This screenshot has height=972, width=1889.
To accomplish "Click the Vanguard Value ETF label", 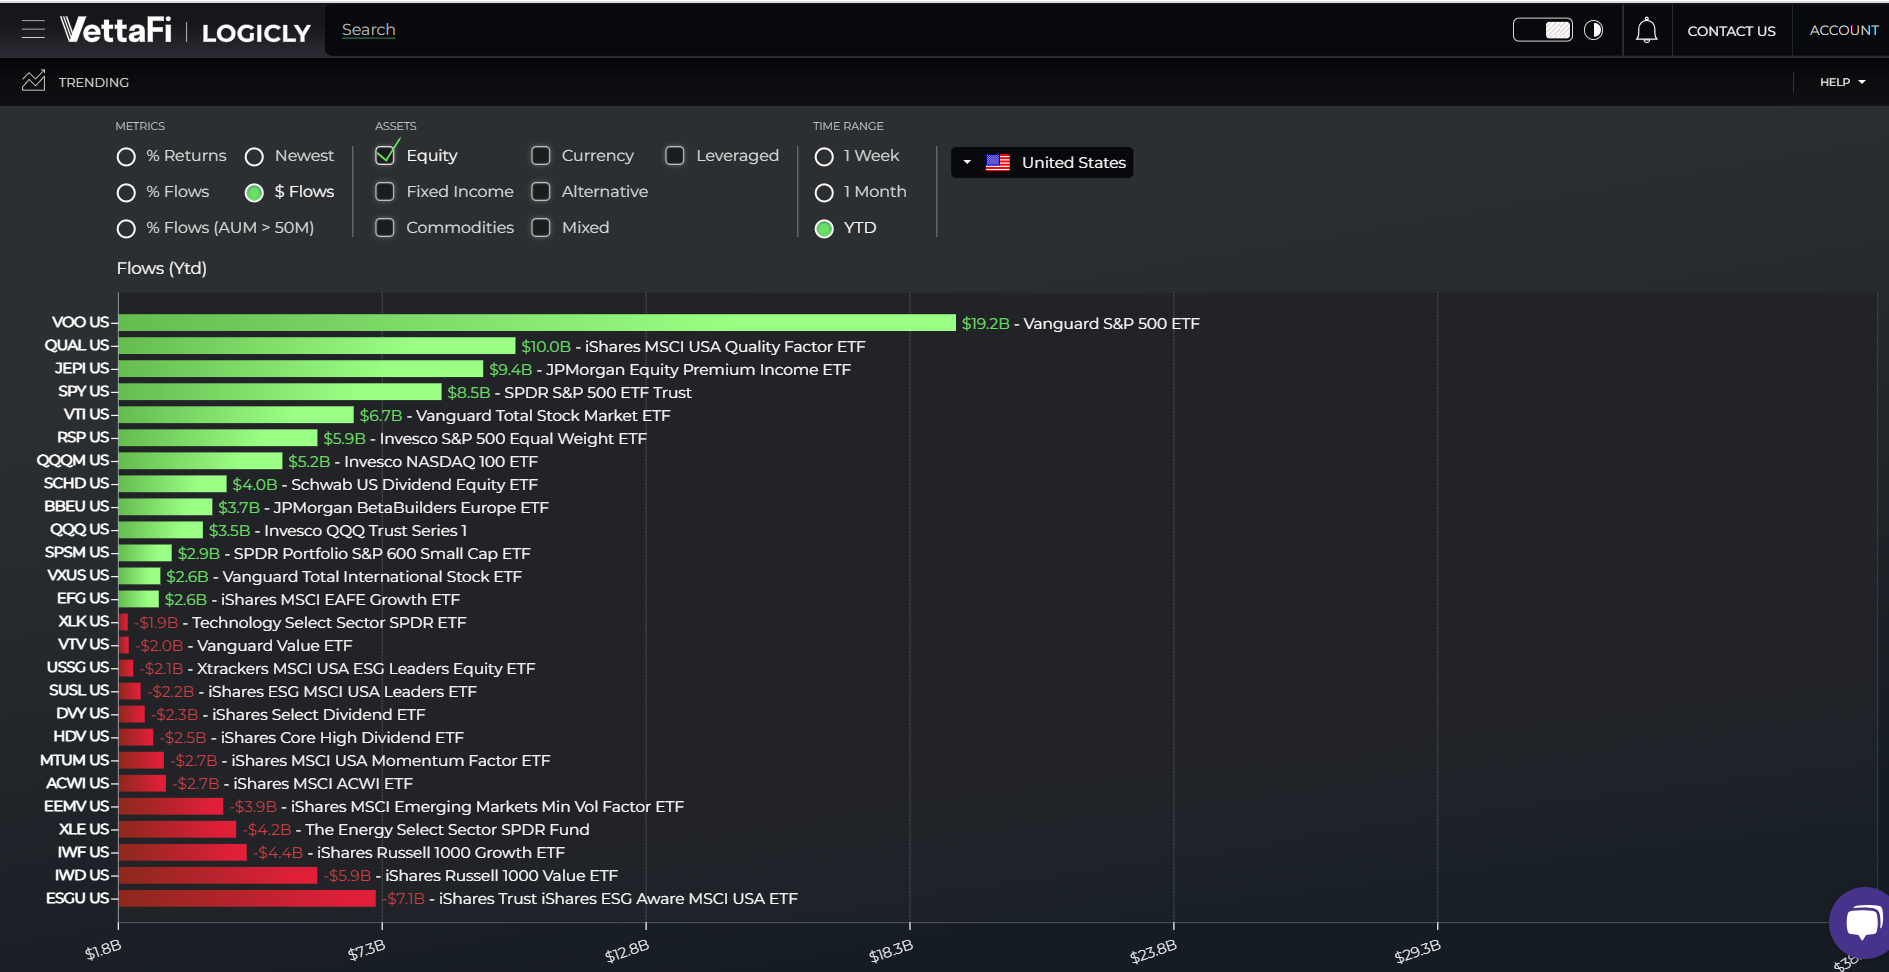I will coord(274,646).
